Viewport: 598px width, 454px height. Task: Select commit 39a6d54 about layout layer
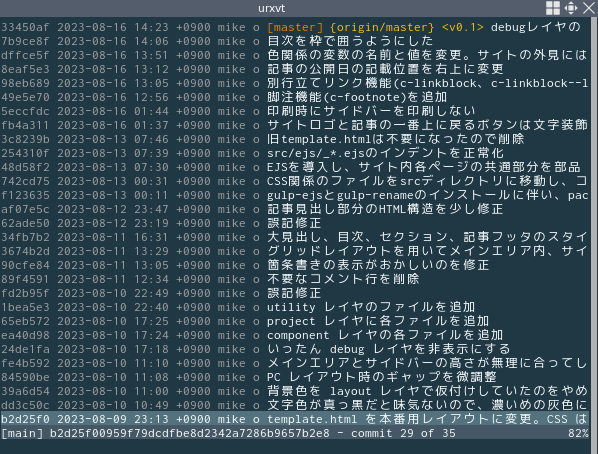(295, 391)
